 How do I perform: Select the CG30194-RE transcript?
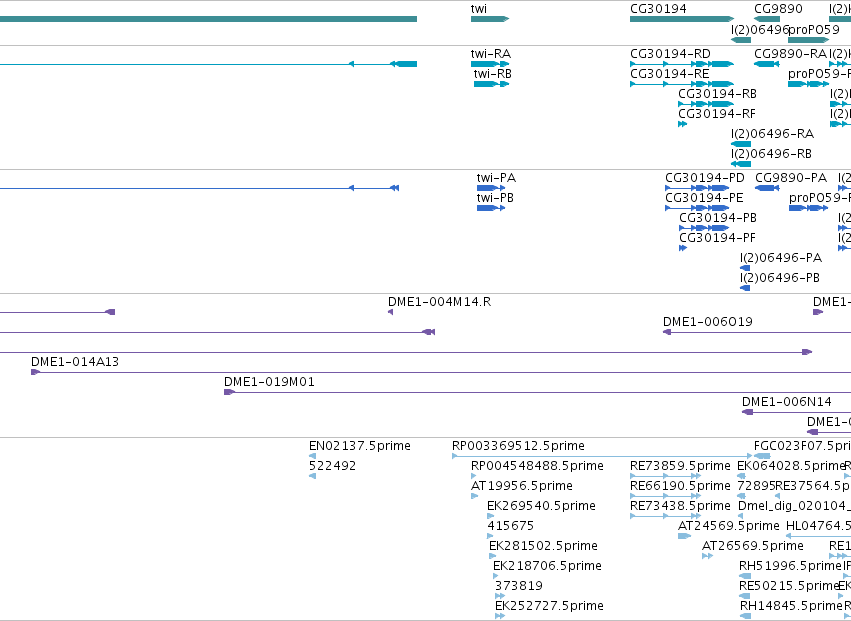[x=682, y=84]
